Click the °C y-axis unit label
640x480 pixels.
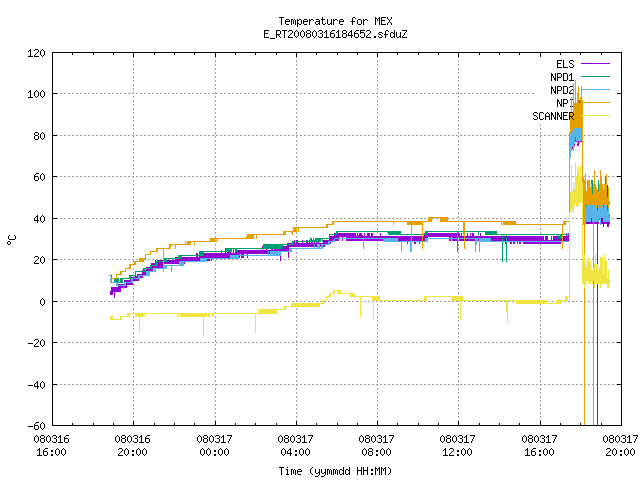pyautogui.click(x=12, y=240)
